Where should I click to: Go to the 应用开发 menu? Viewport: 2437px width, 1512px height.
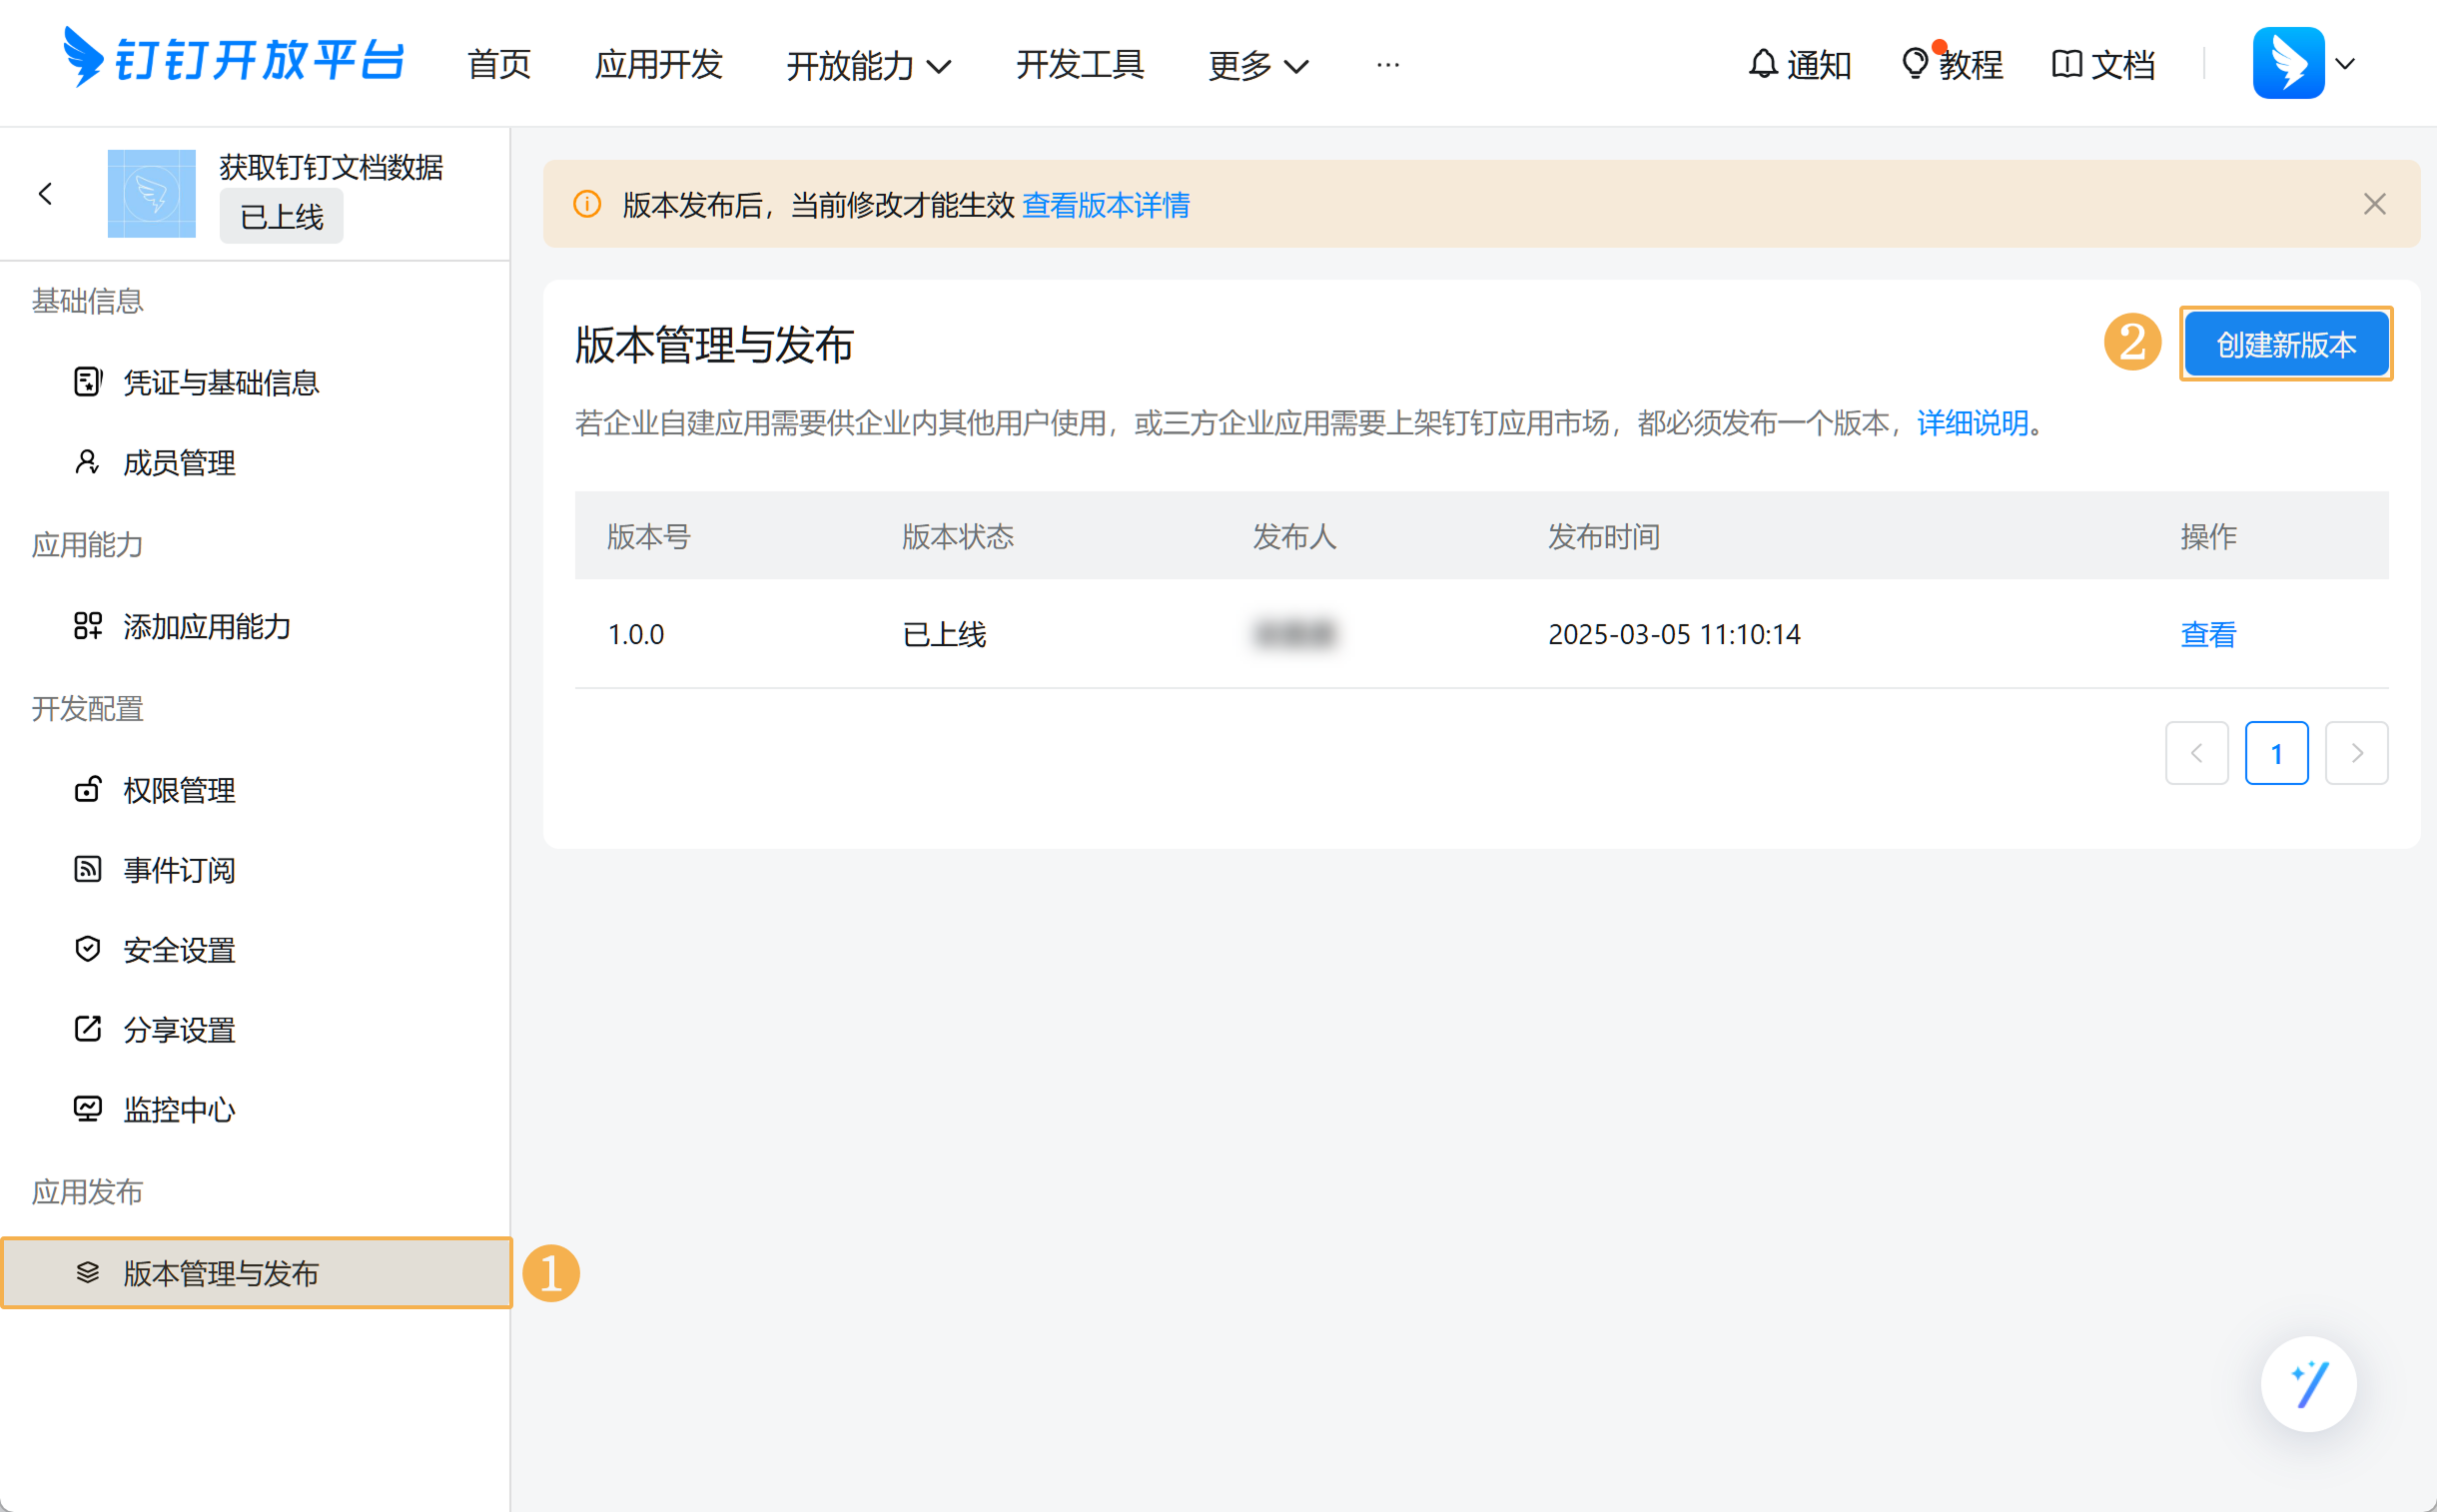coord(658,64)
